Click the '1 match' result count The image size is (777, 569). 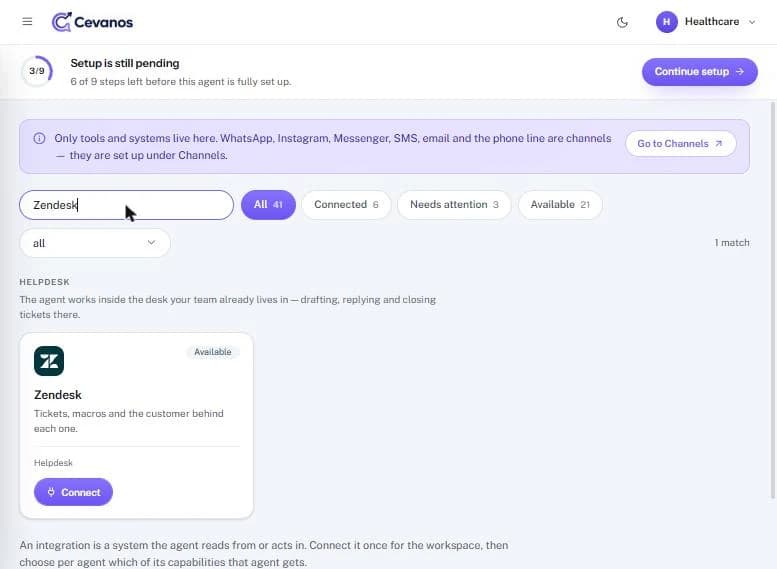click(731, 243)
